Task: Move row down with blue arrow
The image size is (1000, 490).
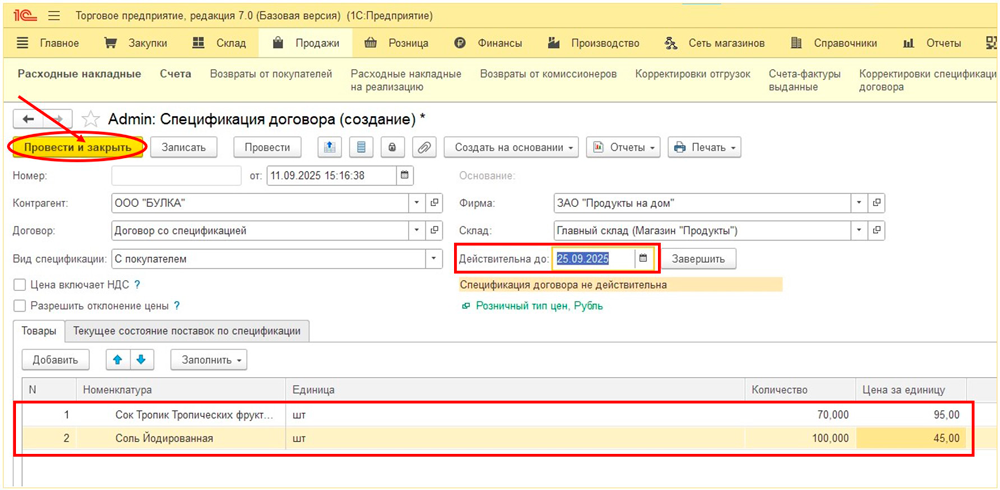Action: (x=141, y=359)
